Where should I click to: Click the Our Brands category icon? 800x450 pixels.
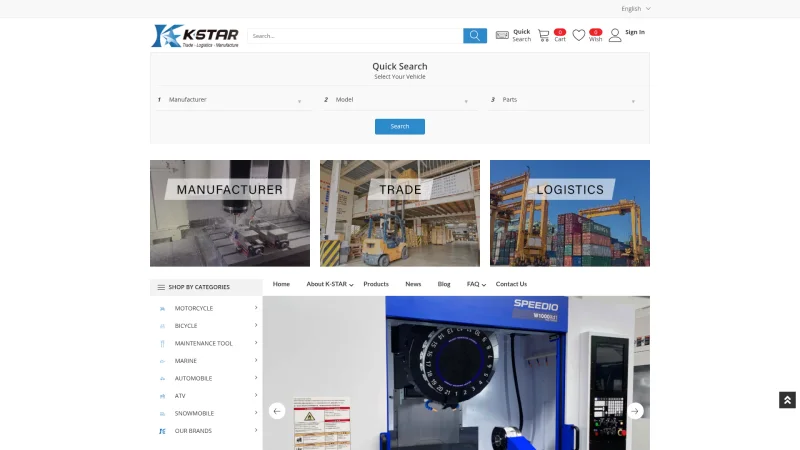[162, 431]
